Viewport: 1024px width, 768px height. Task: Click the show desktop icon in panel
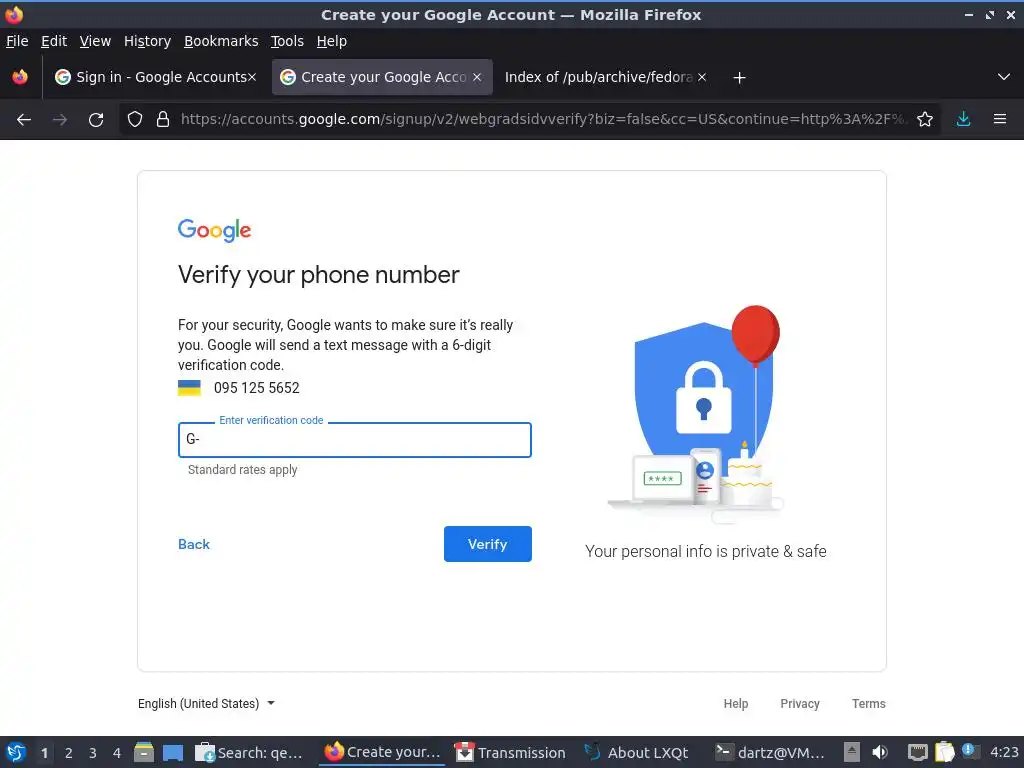coord(172,752)
